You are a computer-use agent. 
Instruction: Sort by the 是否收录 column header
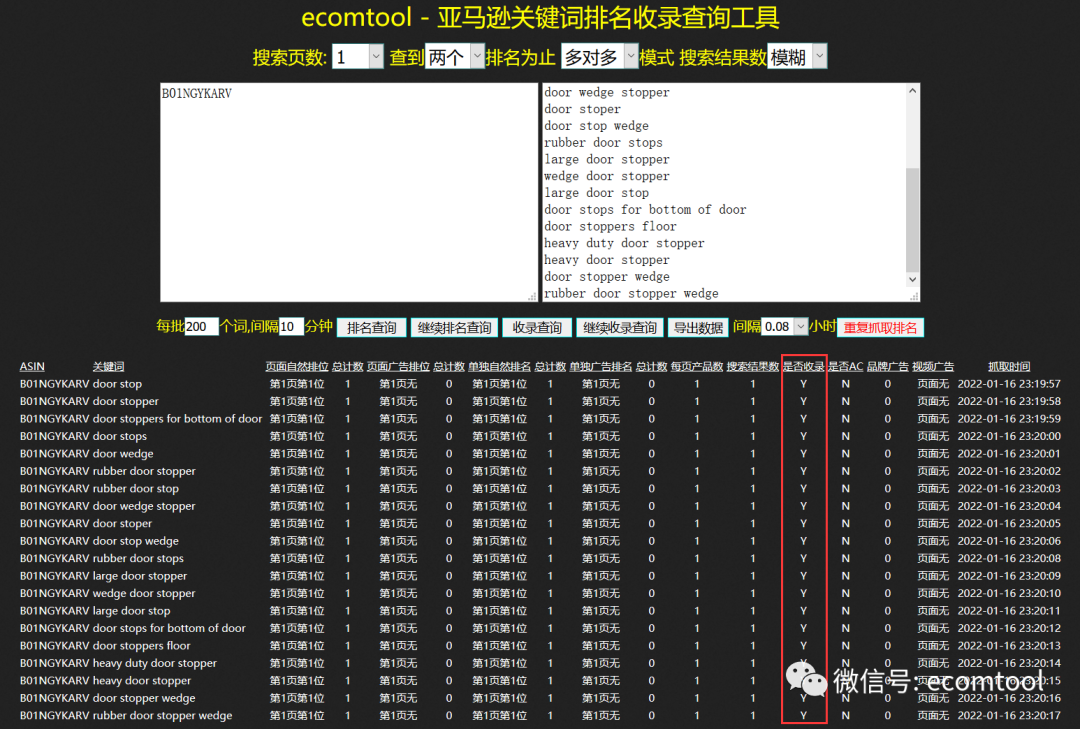pos(803,367)
